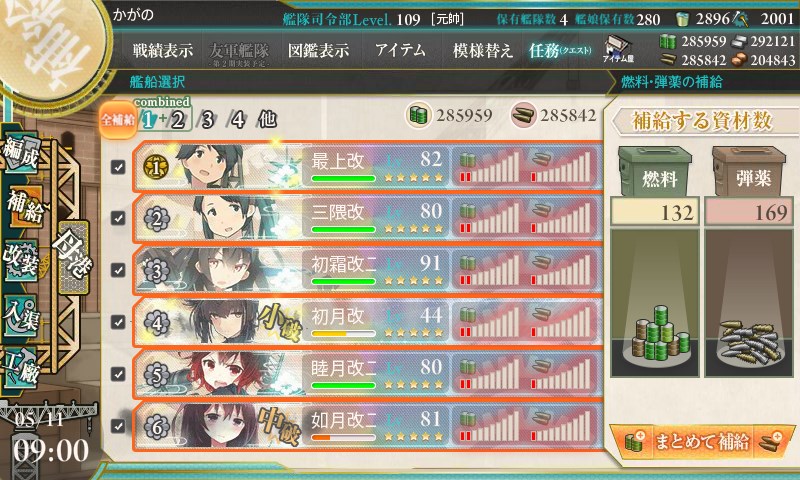
Task: Open the アイテム屋 item shop icon
Action: 618,49
